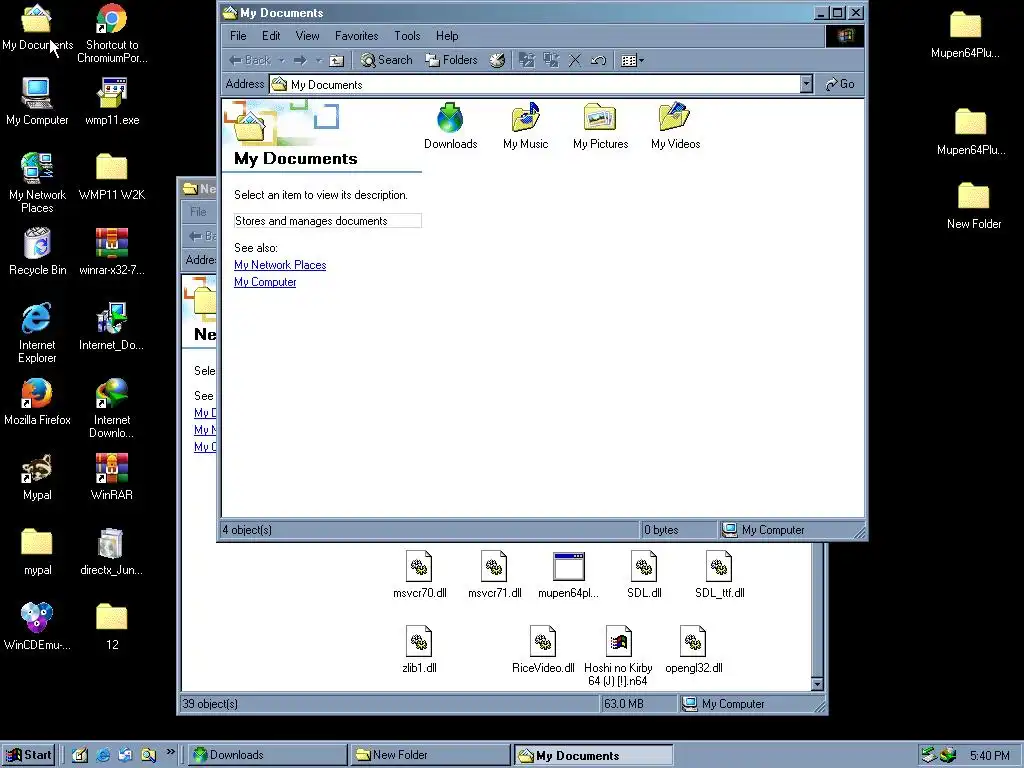The image size is (1024, 768).
Task: Follow the My Computer link
Action: [265, 282]
